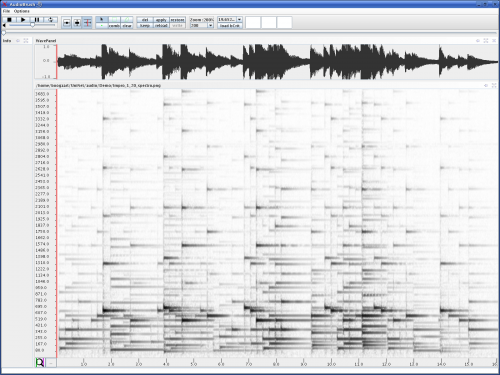Viewport: 500px width, 375px height.
Task: Start audio playback with play button
Action: coord(23,20)
